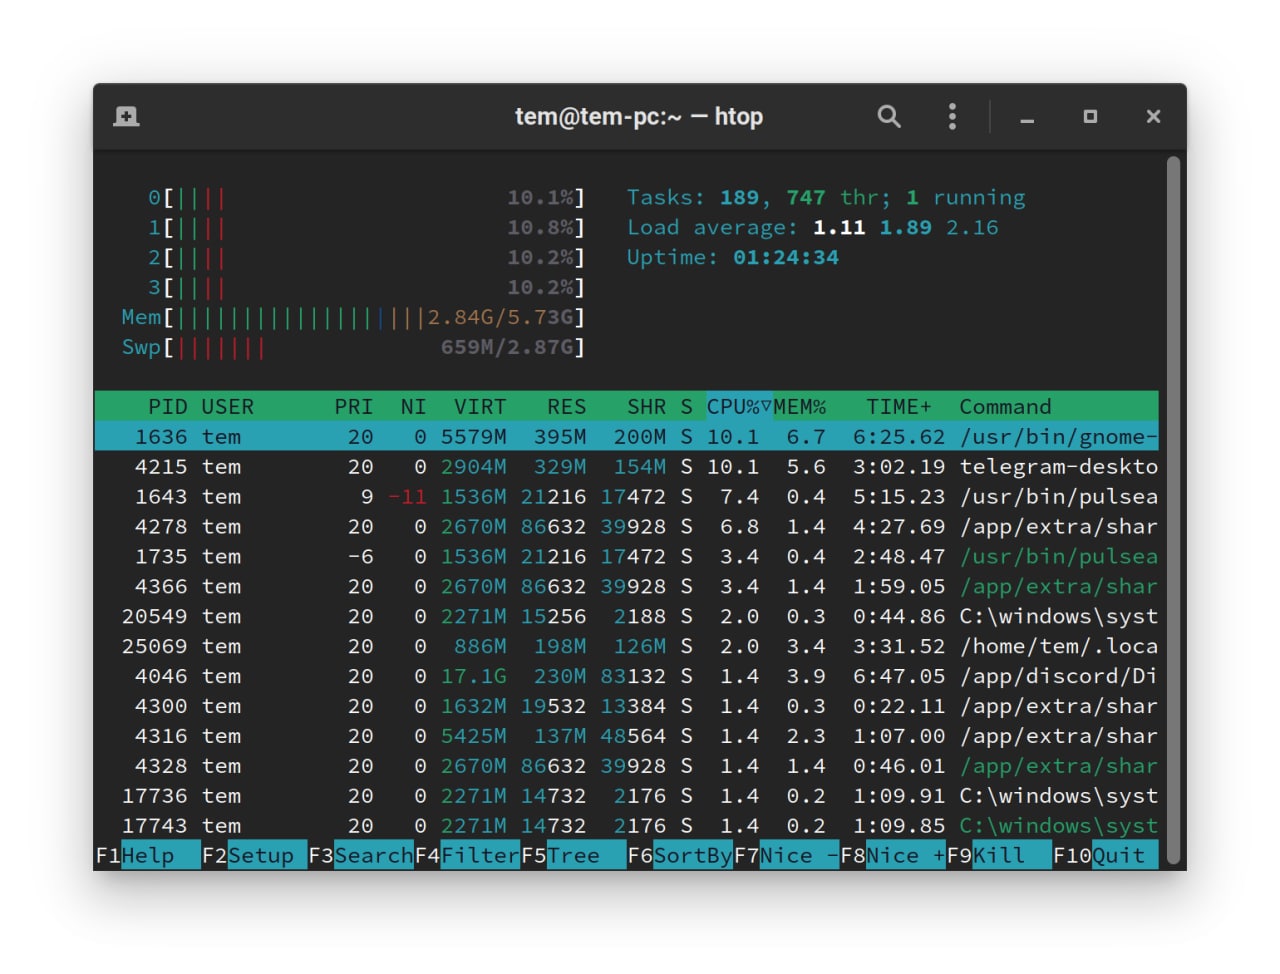Select process 1643 pulseaudio row
Viewport: 1280px width, 974px height.
pos(627,497)
